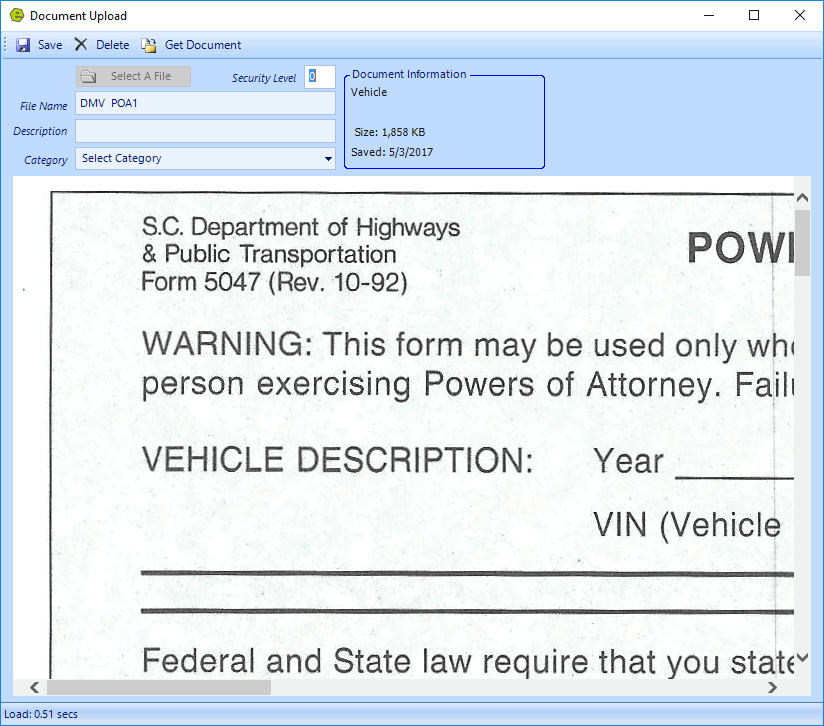This screenshot has width=824, height=726.
Task: Click the Get Document clipboard icon
Action: (149, 45)
